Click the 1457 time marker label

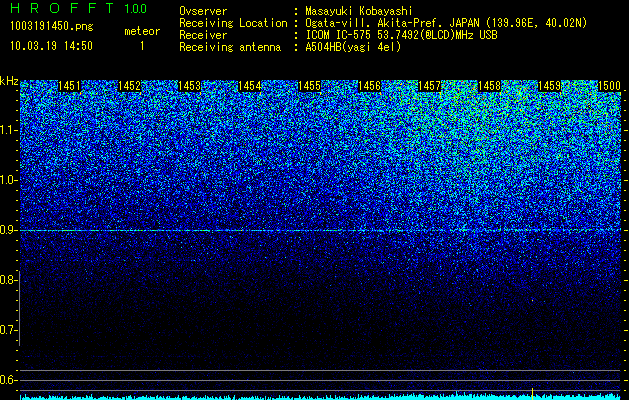click(x=429, y=86)
